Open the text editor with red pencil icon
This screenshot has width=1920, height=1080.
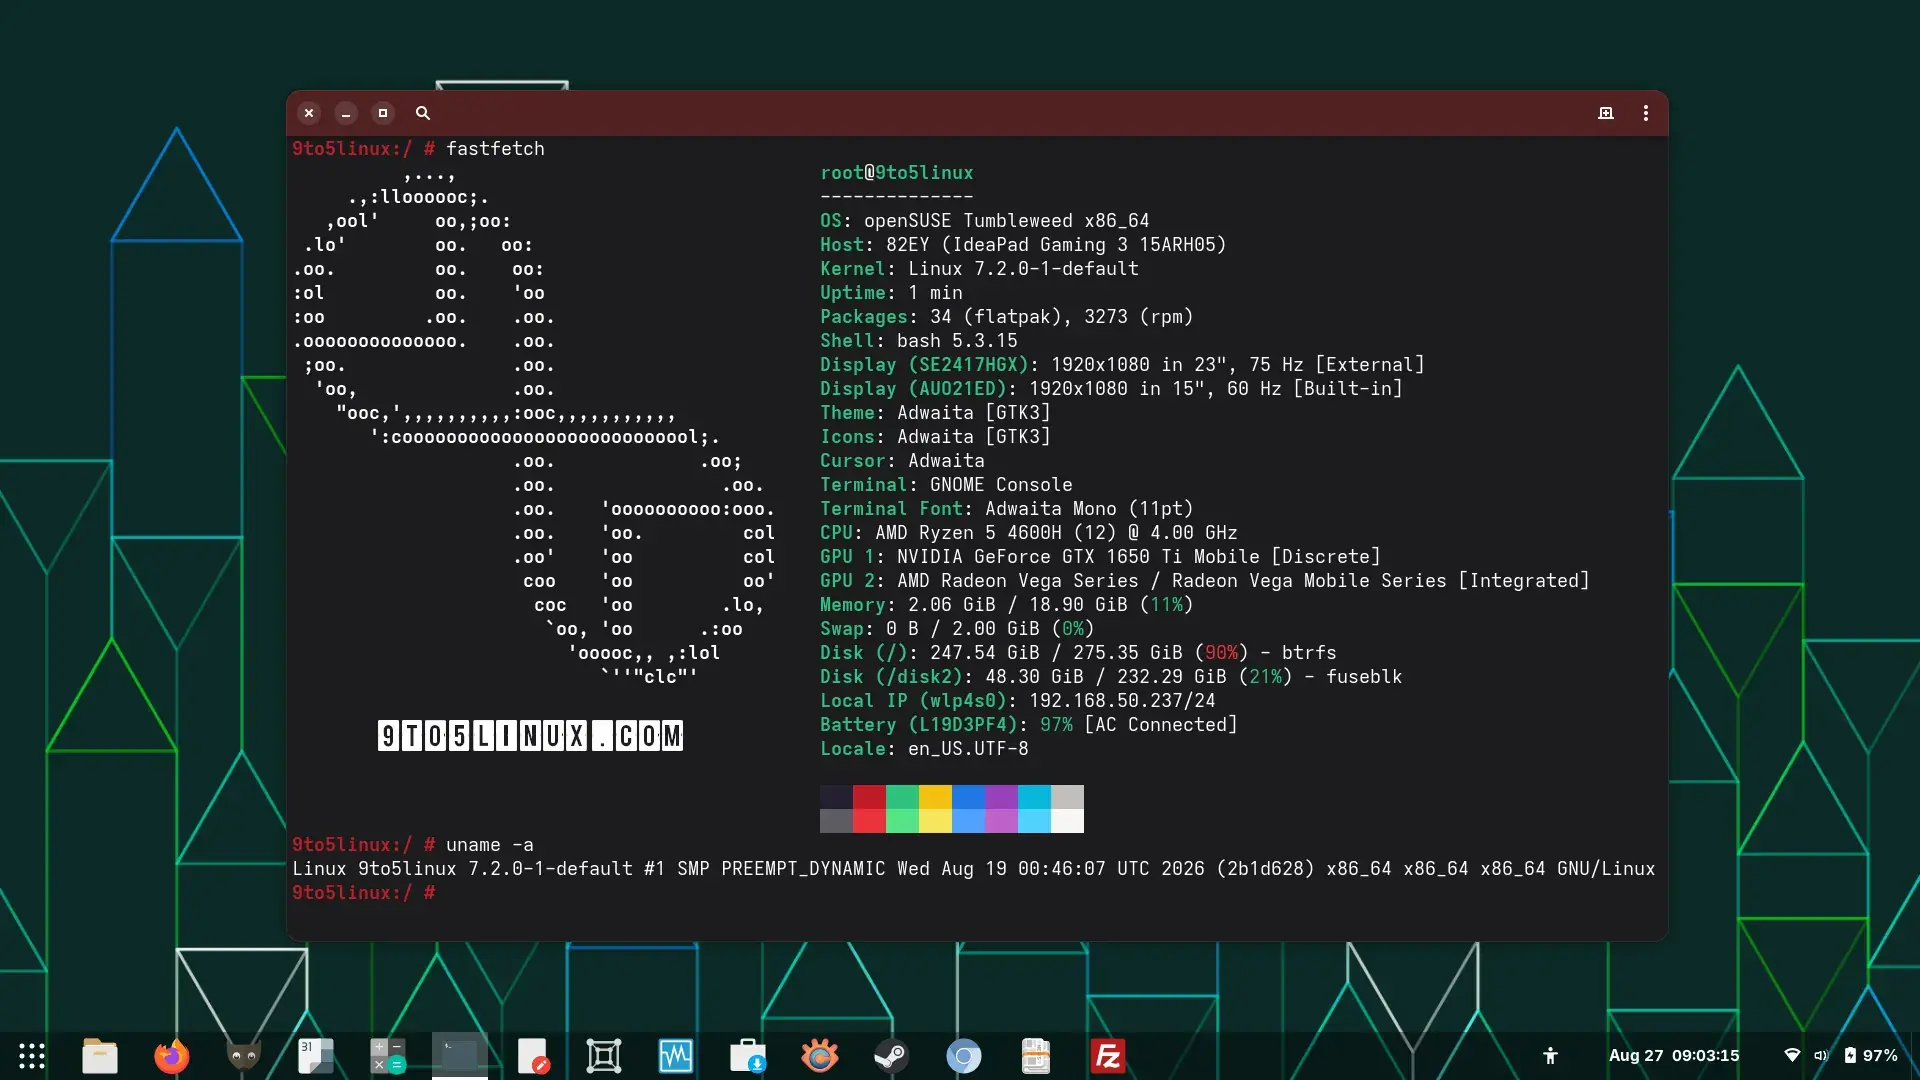pos(532,1056)
